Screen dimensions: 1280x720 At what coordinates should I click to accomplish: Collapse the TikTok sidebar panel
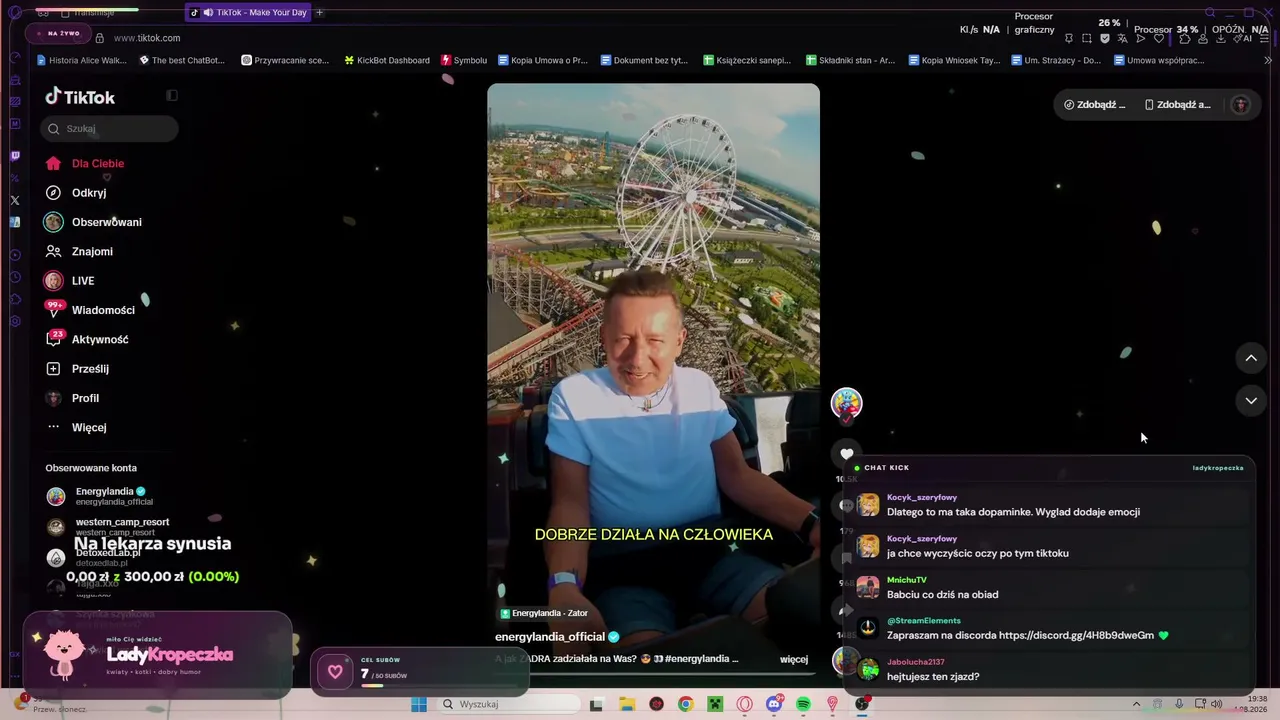(172, 96)
